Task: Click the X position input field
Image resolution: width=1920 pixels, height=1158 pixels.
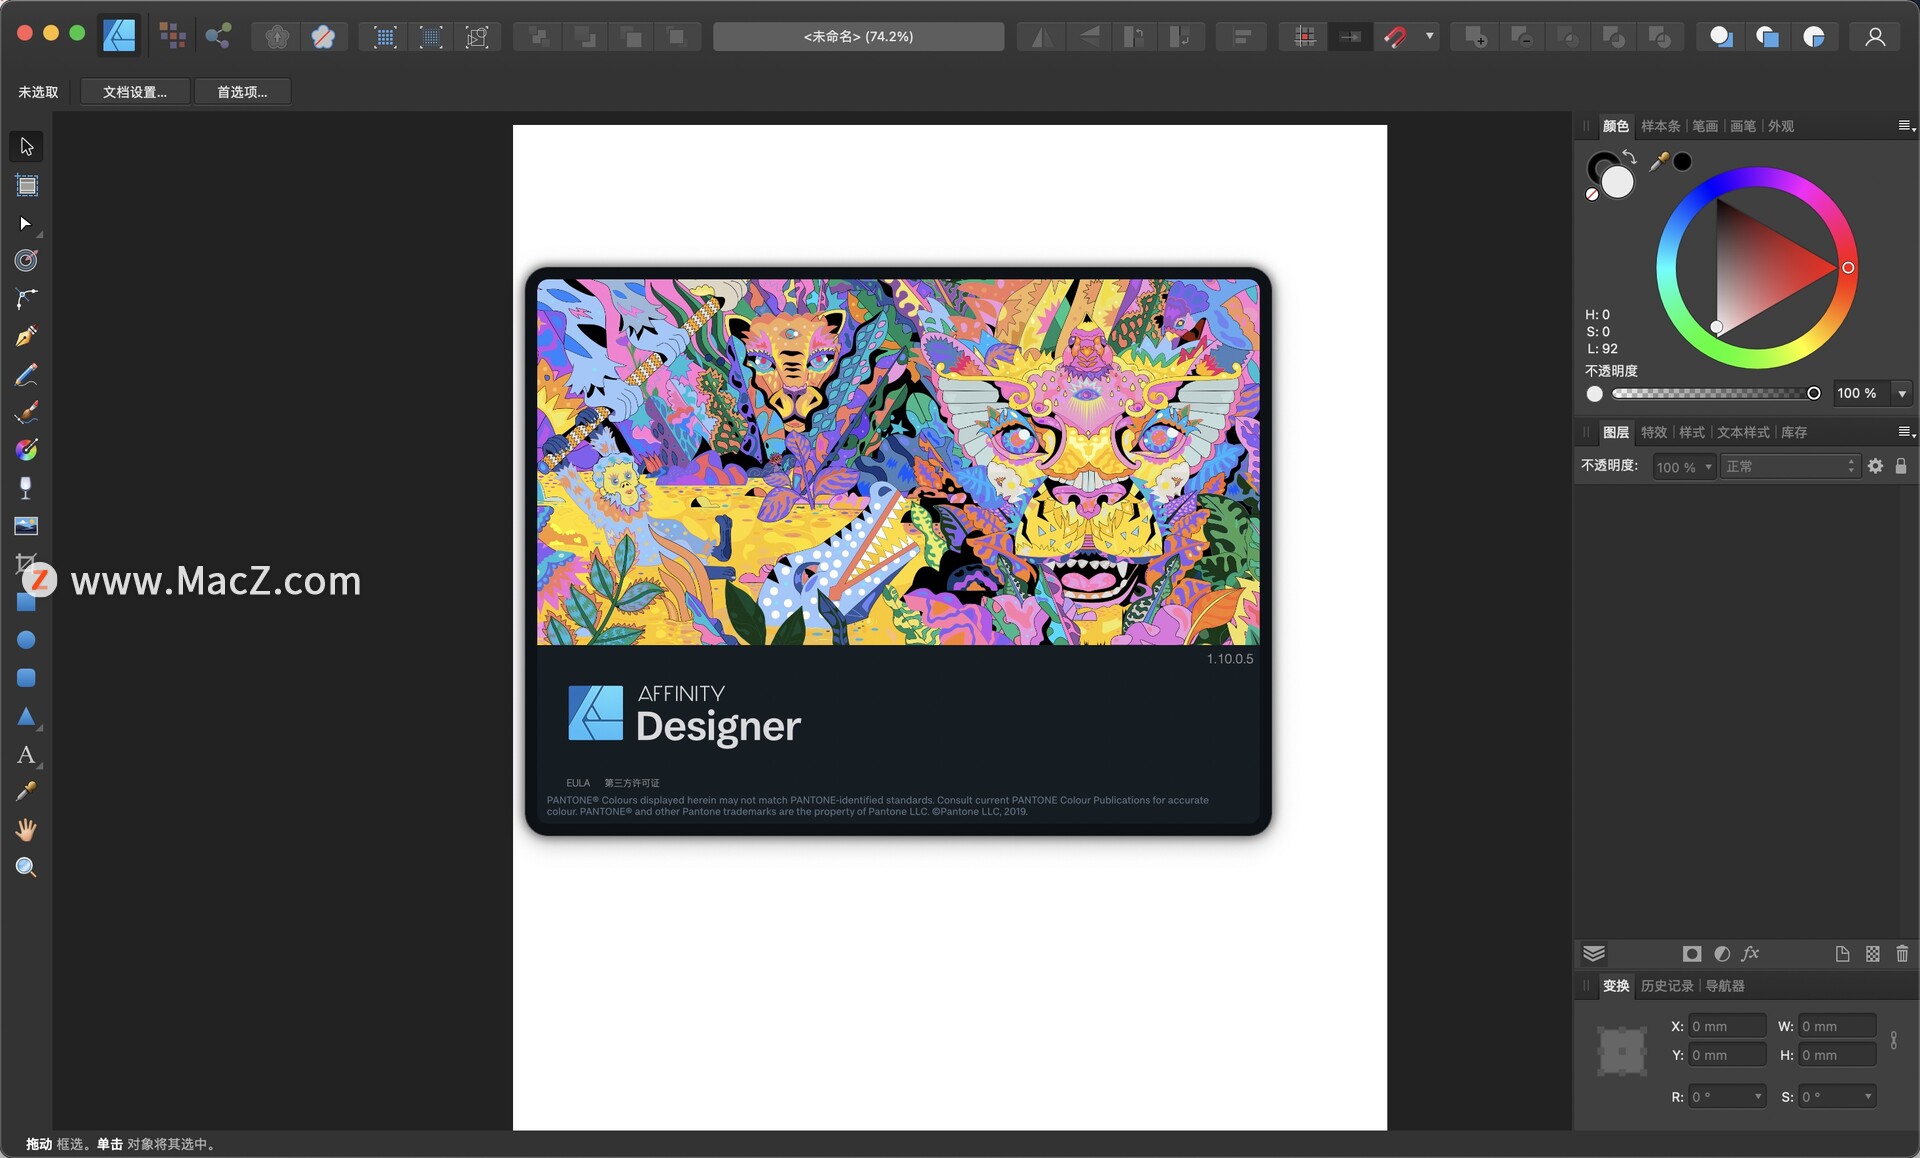Action: click(1727, 1026)
